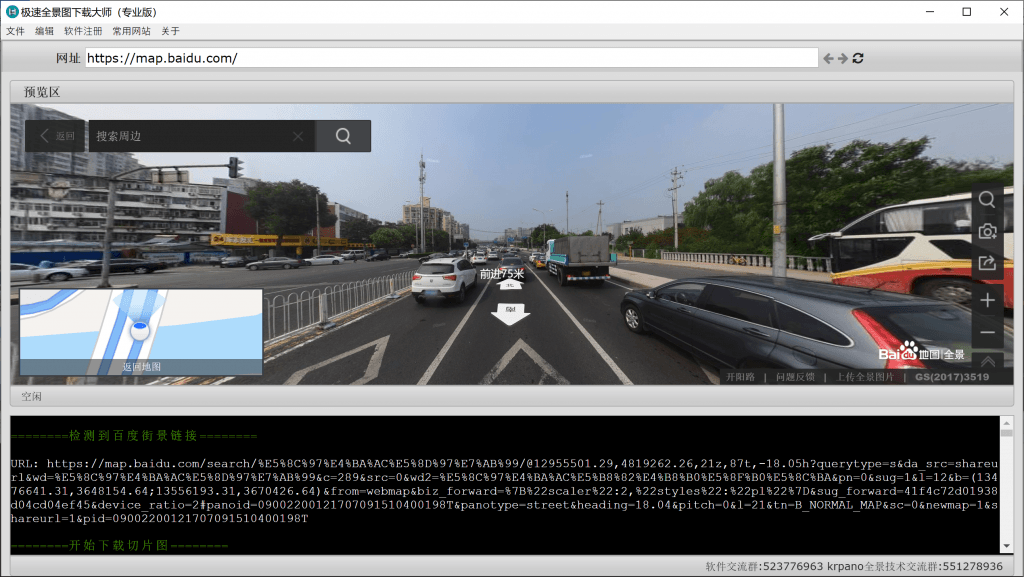This screenshot has height=577, width=1024.
Task: Click the browser forward arrow next to URL
Action: 843,58
